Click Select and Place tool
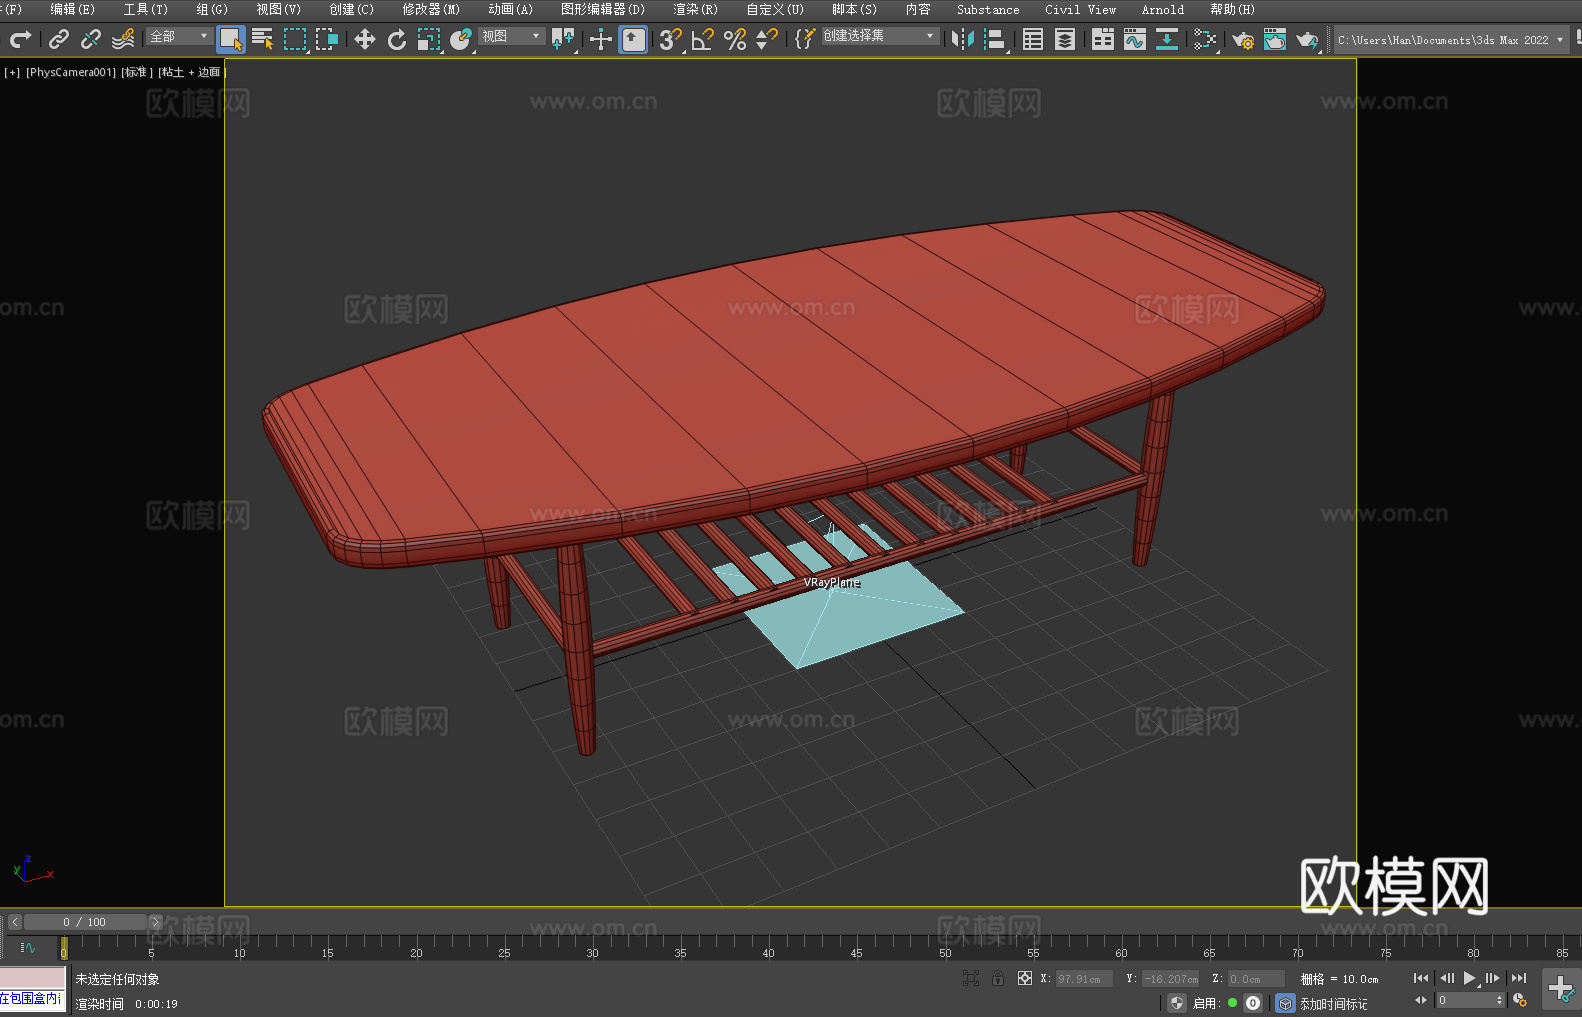Screen dimensions: 1582x1017 click(x=461, y=39)
